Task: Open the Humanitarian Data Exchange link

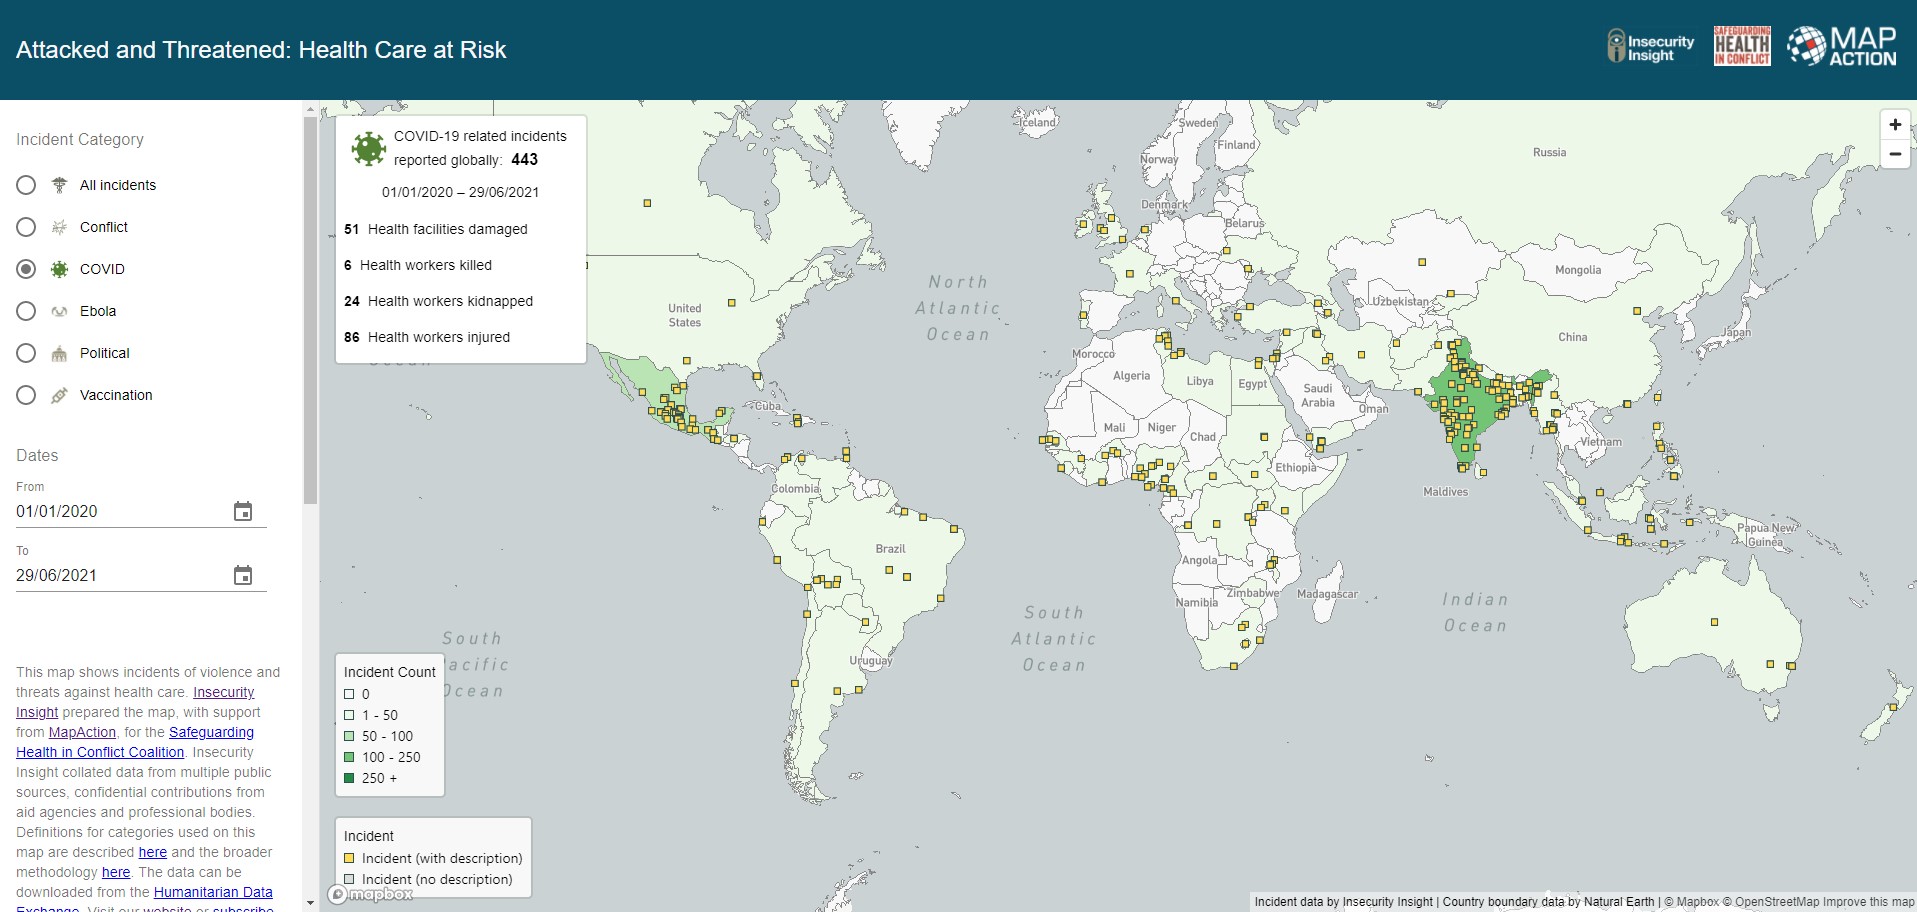Action: tap(213, 892)
